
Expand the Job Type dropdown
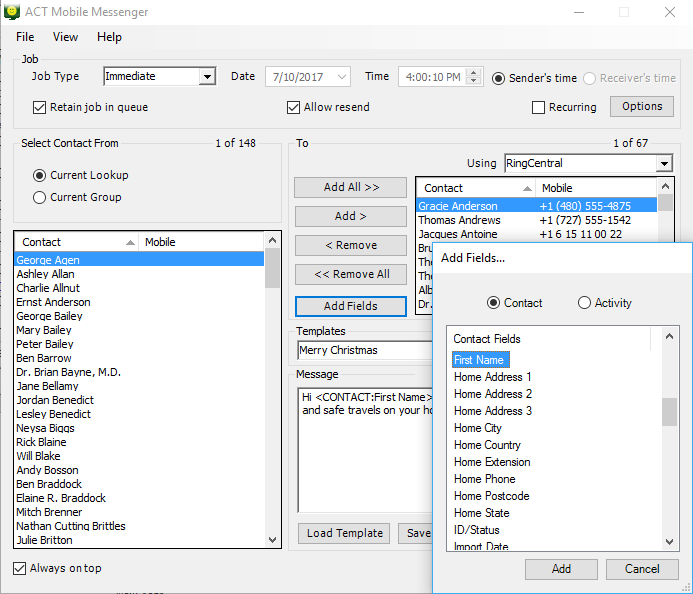point(207,76)
